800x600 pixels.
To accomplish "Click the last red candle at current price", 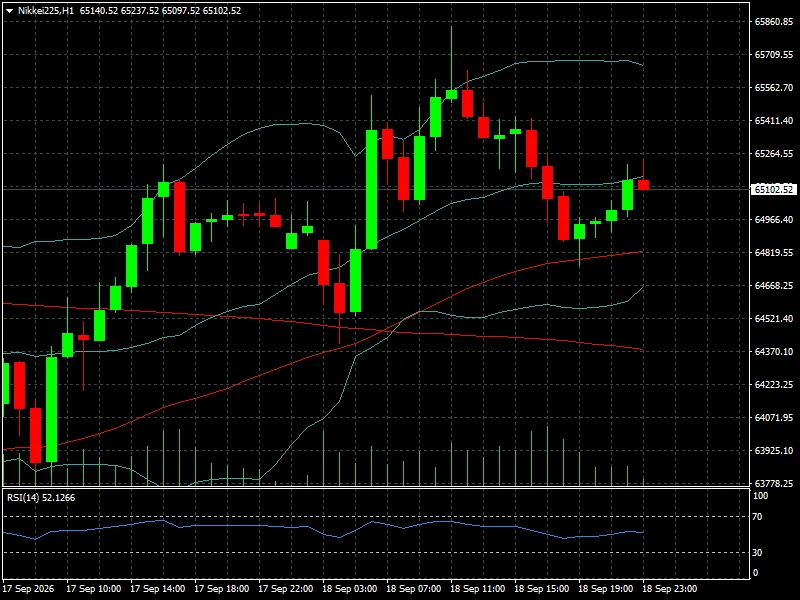I will 643,185.
